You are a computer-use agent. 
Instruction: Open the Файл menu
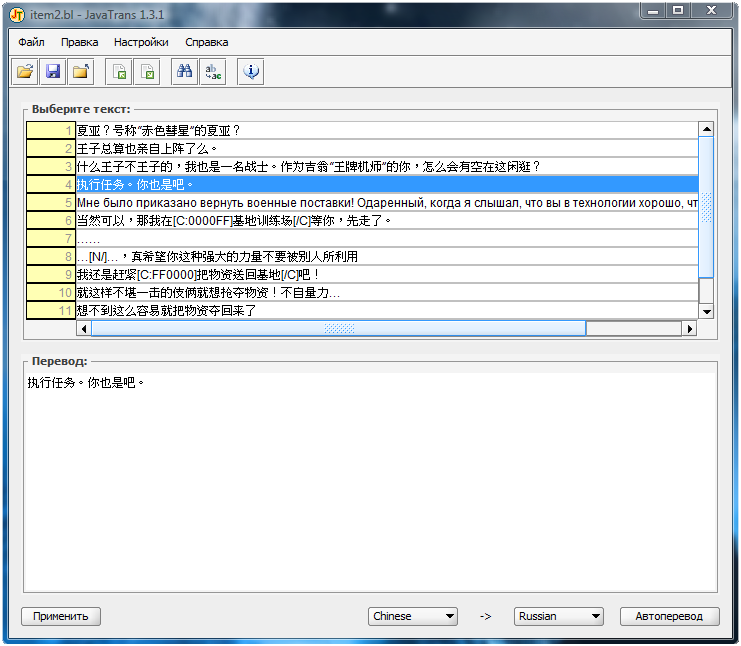tap(31, 42)
